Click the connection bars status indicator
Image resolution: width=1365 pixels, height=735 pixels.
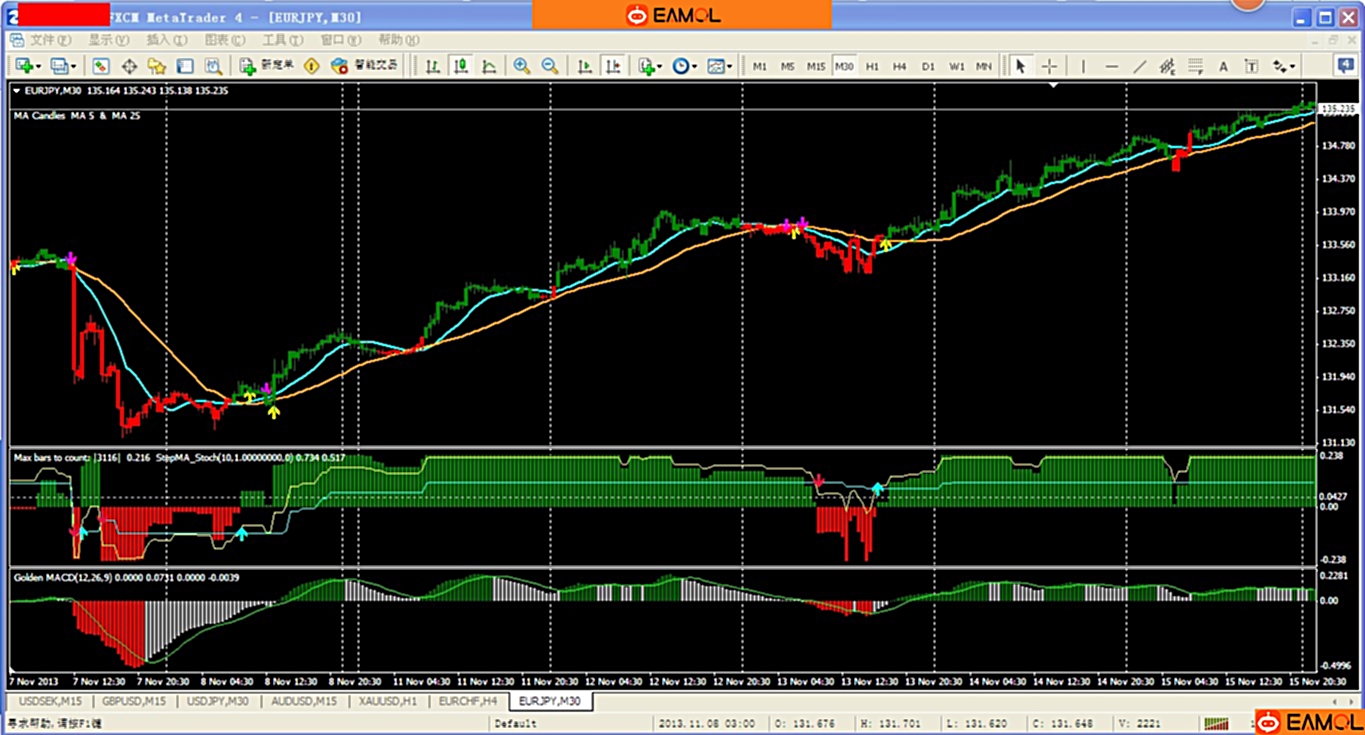click(1216, 723)
